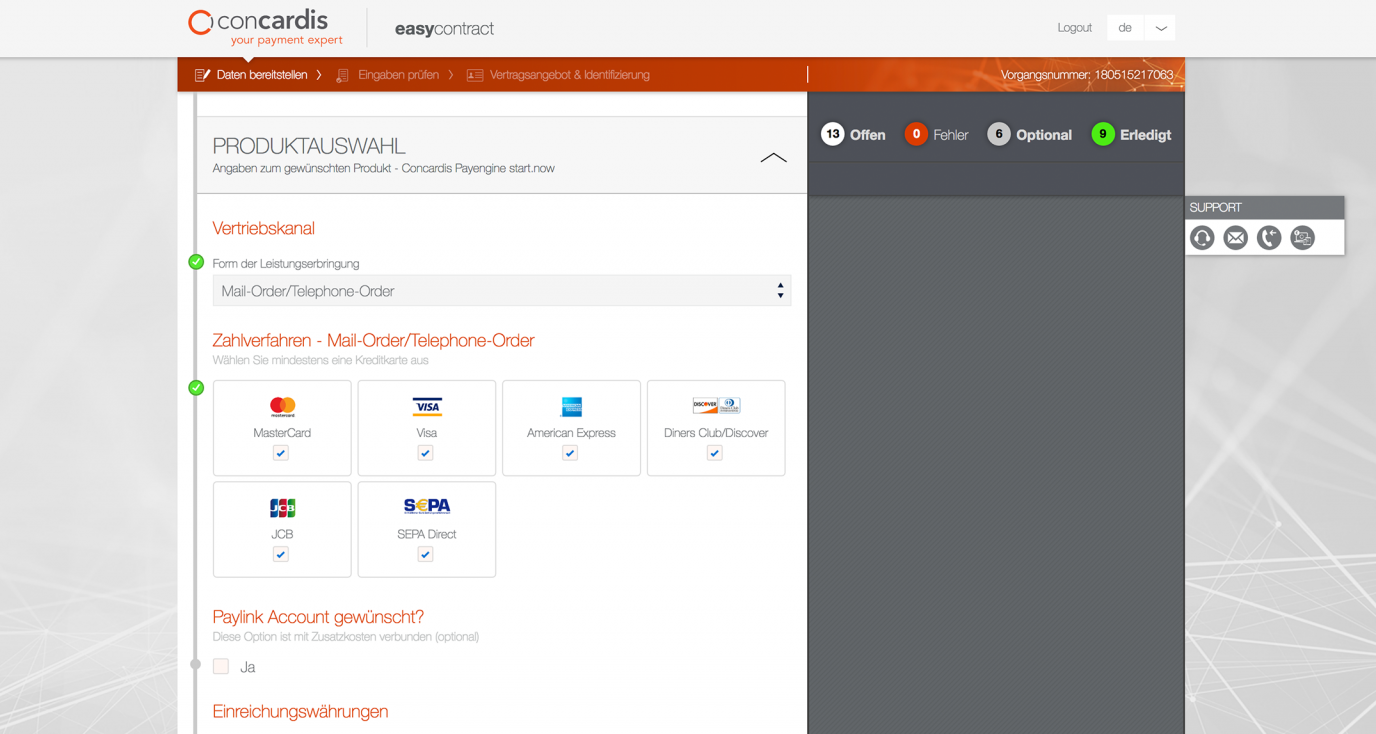Expand the language selector next to 'de'
The width and height of the screenshot is (1376, 734).
(1160, 27)
